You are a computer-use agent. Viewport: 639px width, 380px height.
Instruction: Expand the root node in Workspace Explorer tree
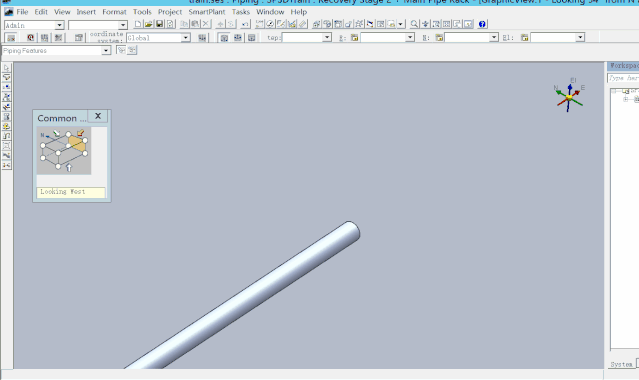[x=614, y=91]
